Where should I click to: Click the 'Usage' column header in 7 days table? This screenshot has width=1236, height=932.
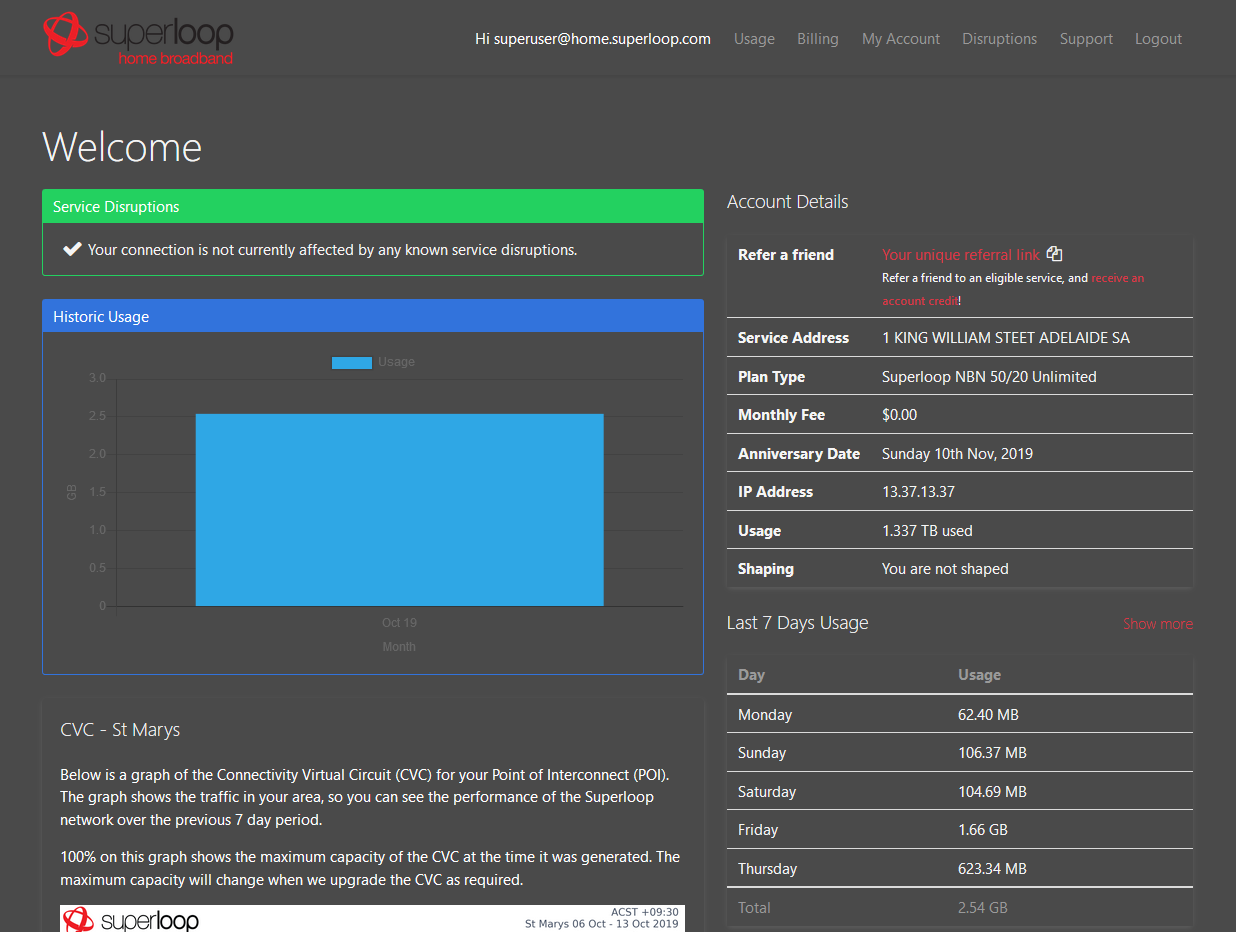tap(979, 675)
